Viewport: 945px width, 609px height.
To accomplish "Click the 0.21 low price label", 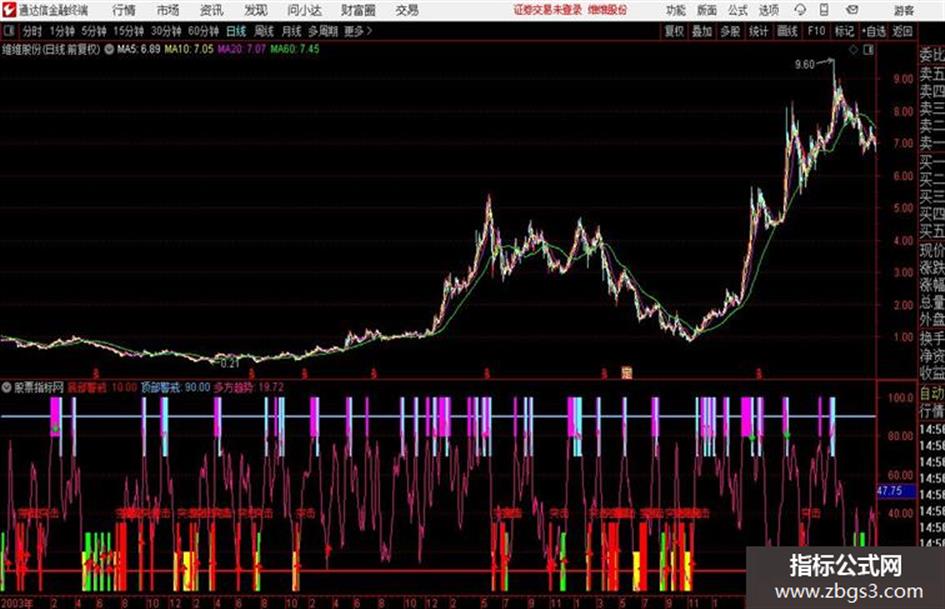I will [230, 364].
